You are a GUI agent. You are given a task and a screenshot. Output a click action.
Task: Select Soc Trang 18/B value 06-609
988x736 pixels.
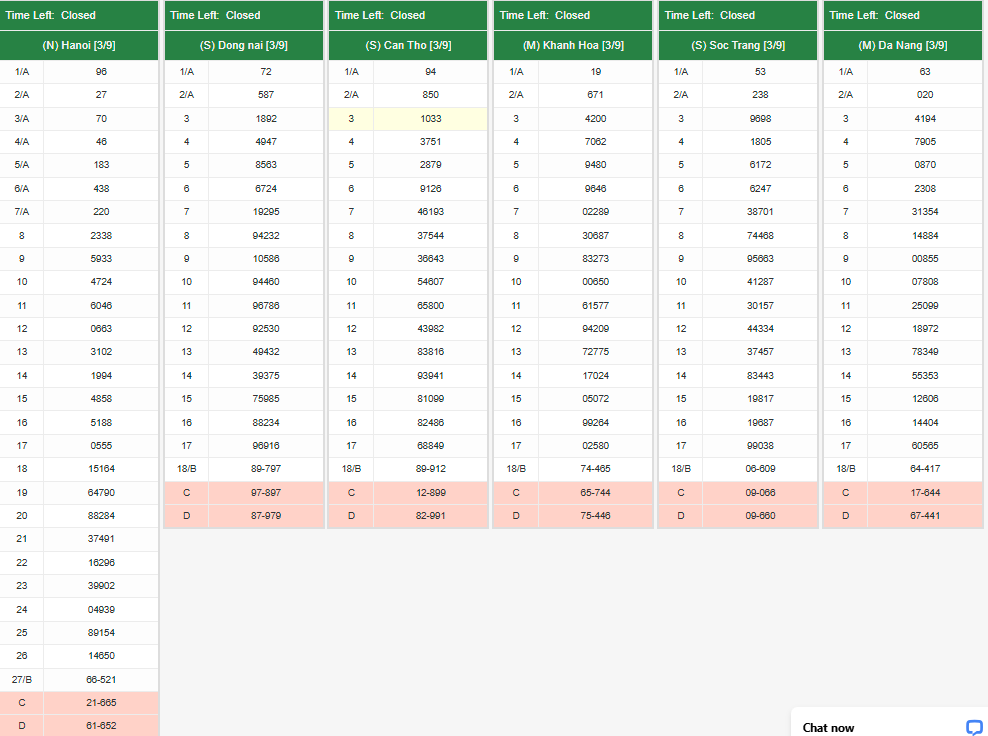[x=760, y=469]
